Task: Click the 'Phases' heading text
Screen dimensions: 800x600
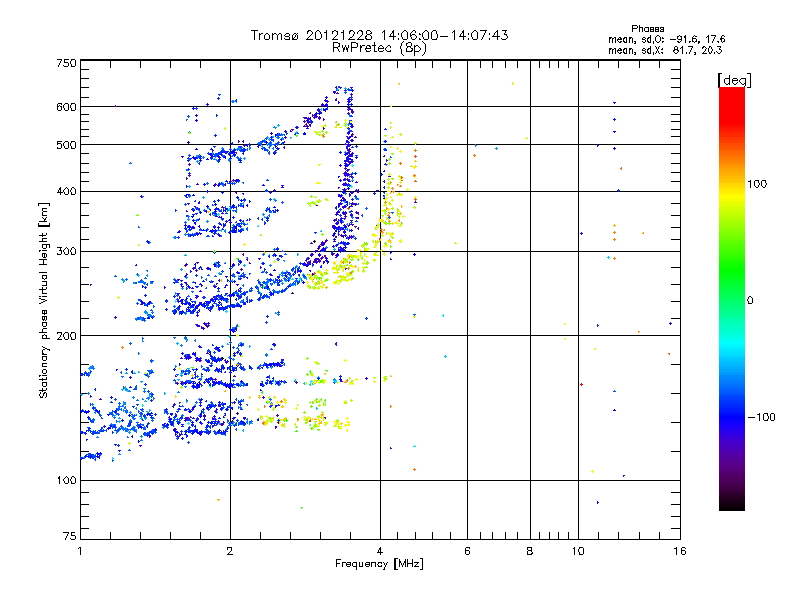Action: point(647,29)
